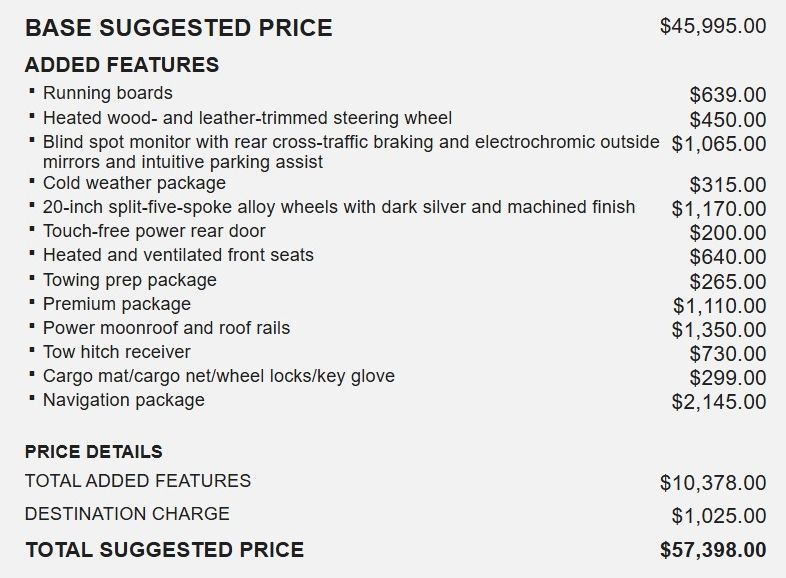Viewport: 786px width, 578px height.
Task: Select Heated wood- and leather-trimmed steering wheel
Action: pos(247,118)
